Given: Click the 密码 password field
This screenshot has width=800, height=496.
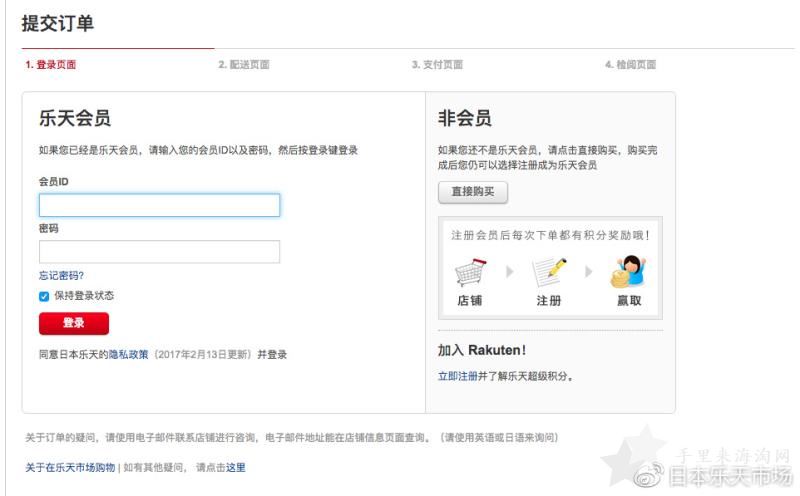Looking at the screenshot, I should [159, 252].
